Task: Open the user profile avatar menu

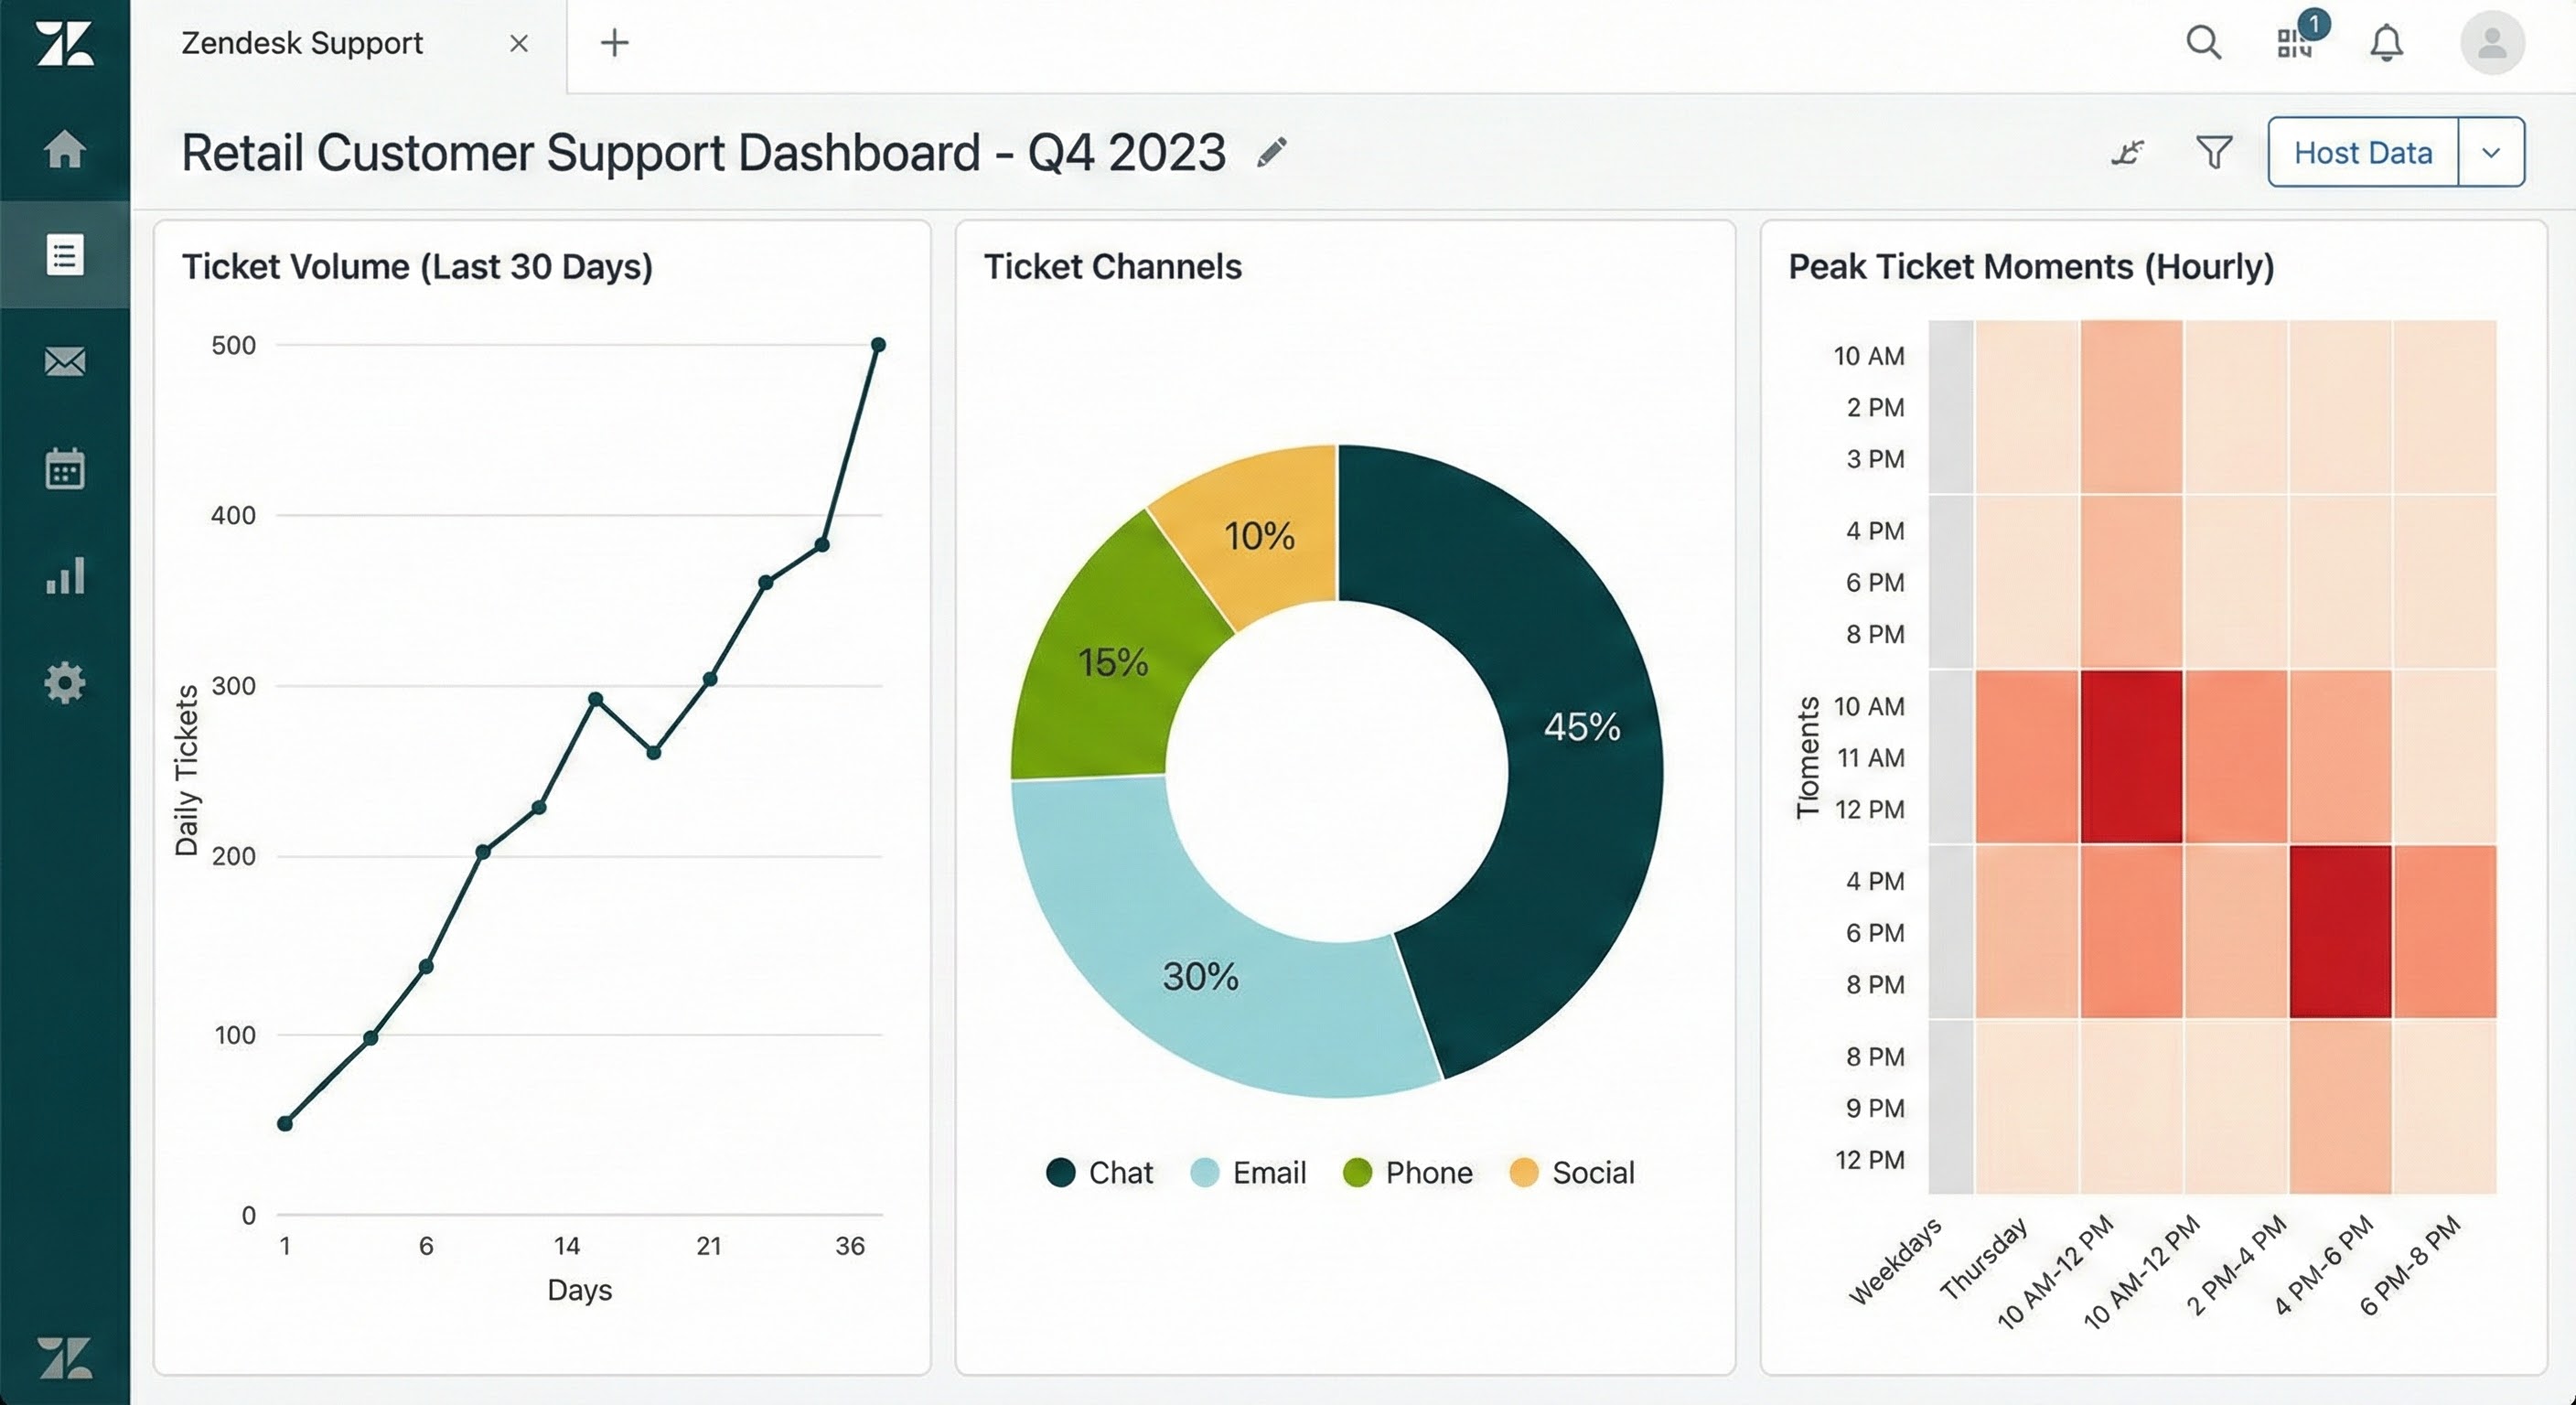Action: click(2491, 43)
